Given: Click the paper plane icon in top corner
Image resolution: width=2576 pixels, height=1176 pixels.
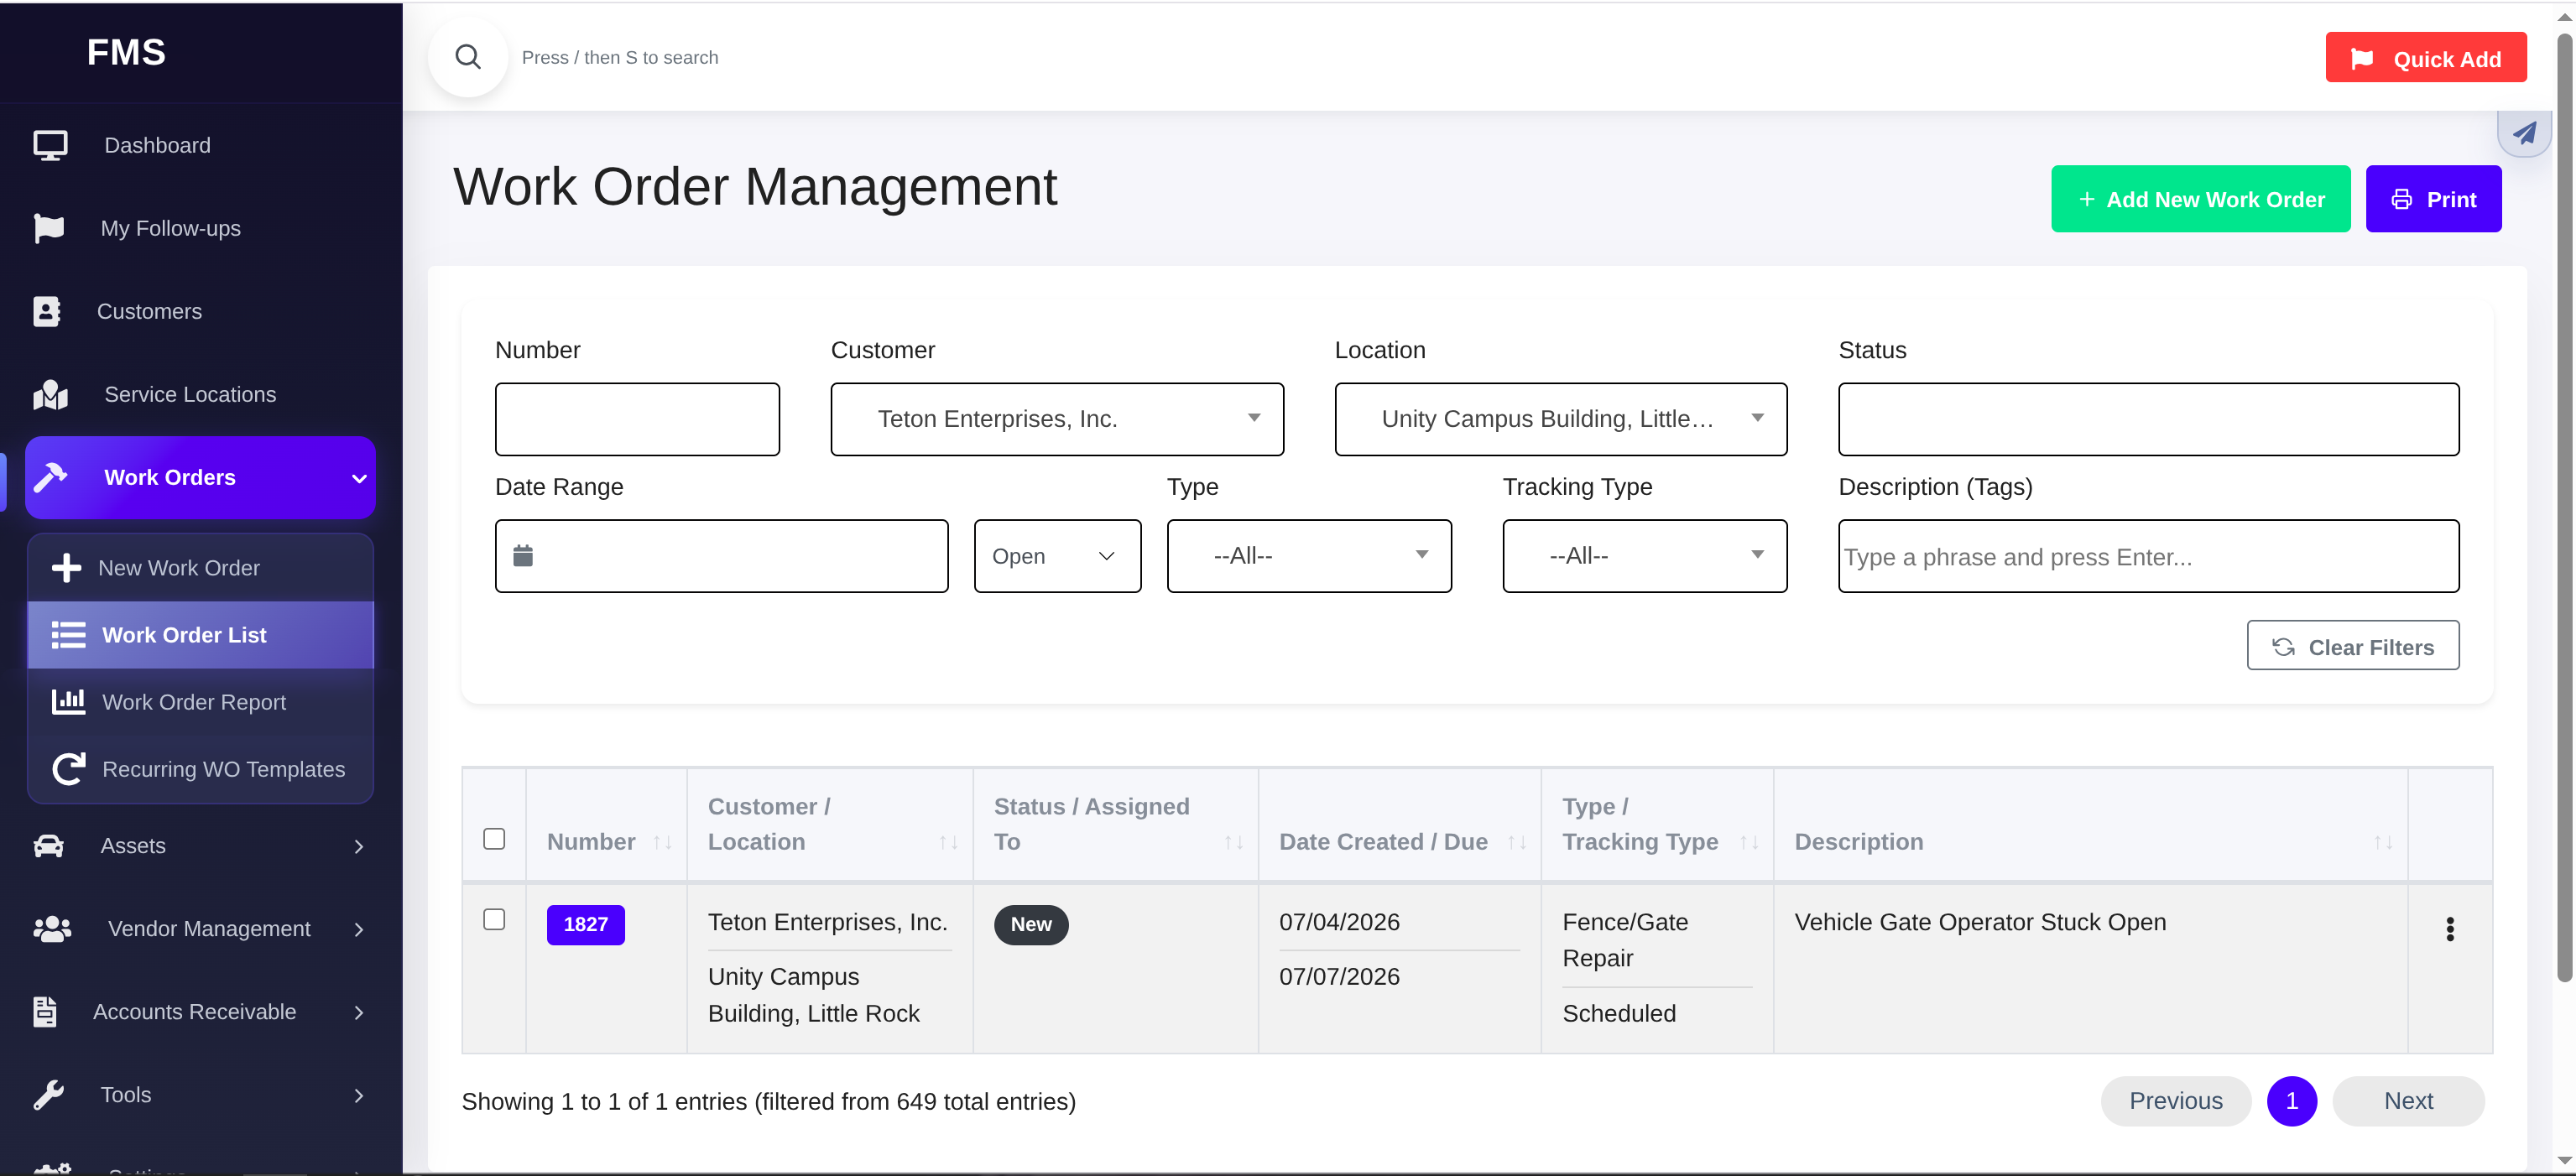Looking at the screenshot, I should coord(2523,133).
